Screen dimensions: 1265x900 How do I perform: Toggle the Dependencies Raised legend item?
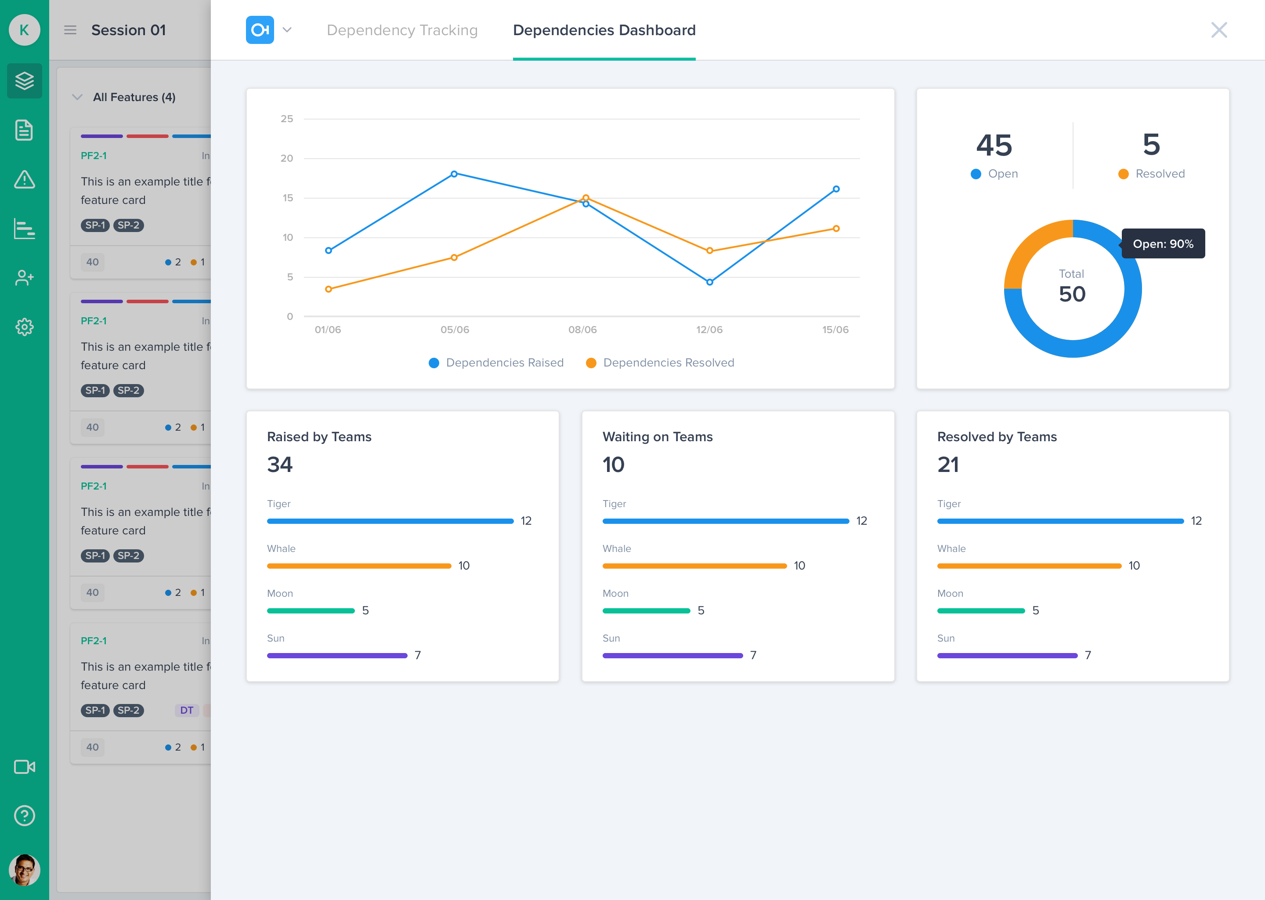click(496, 363)
